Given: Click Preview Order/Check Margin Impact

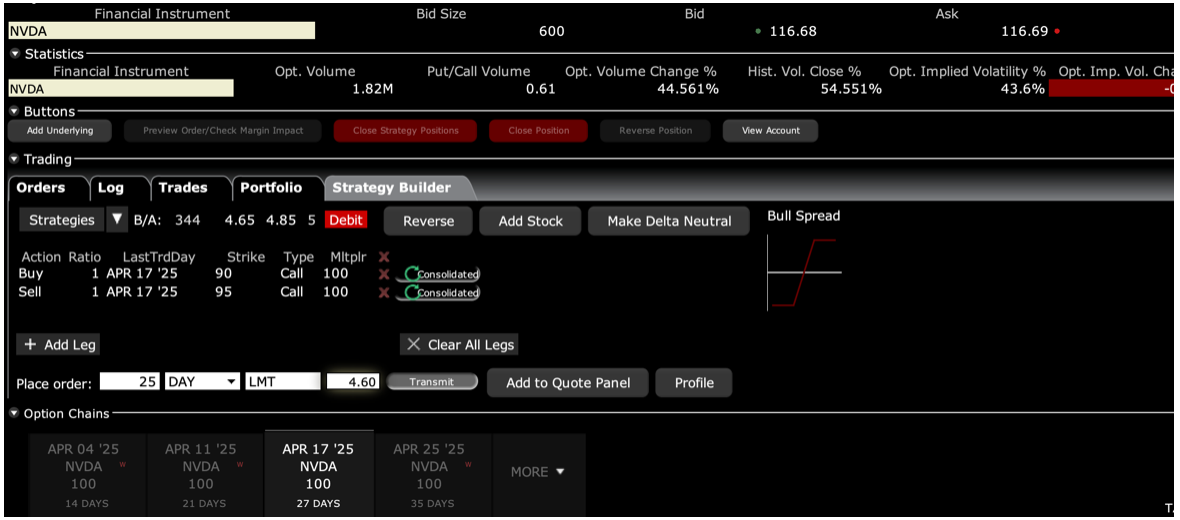Looking at the screenshot, I should (224, 131).
